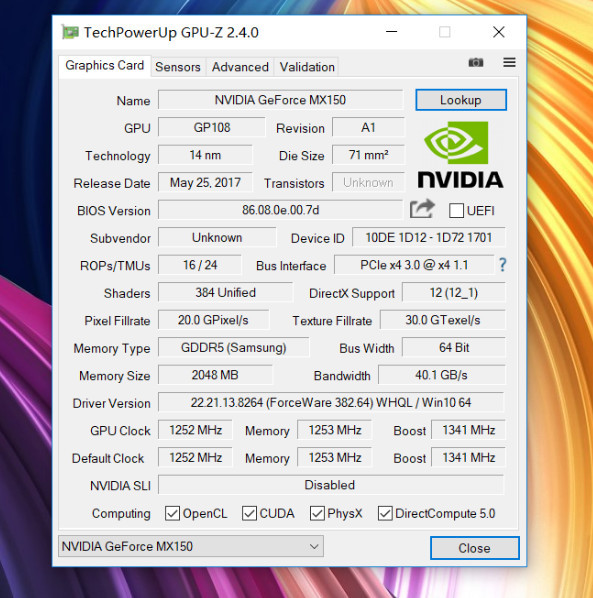The height and width of the screenshot is (598, 593).
Task: Click the Default Clock row Boost 1341 MHz field
Action: [469, 457]
